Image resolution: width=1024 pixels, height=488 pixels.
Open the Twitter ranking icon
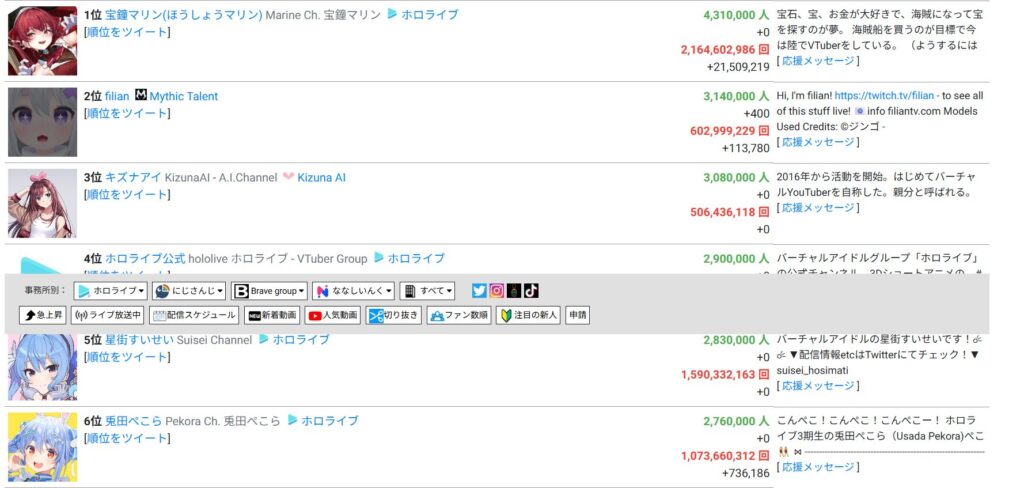(479, 291)
